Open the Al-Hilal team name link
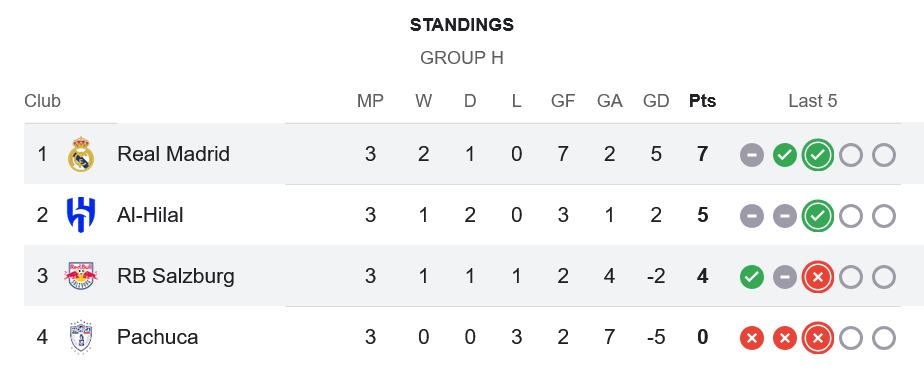Viewport: 924px width, 384px height. point(150,215)
